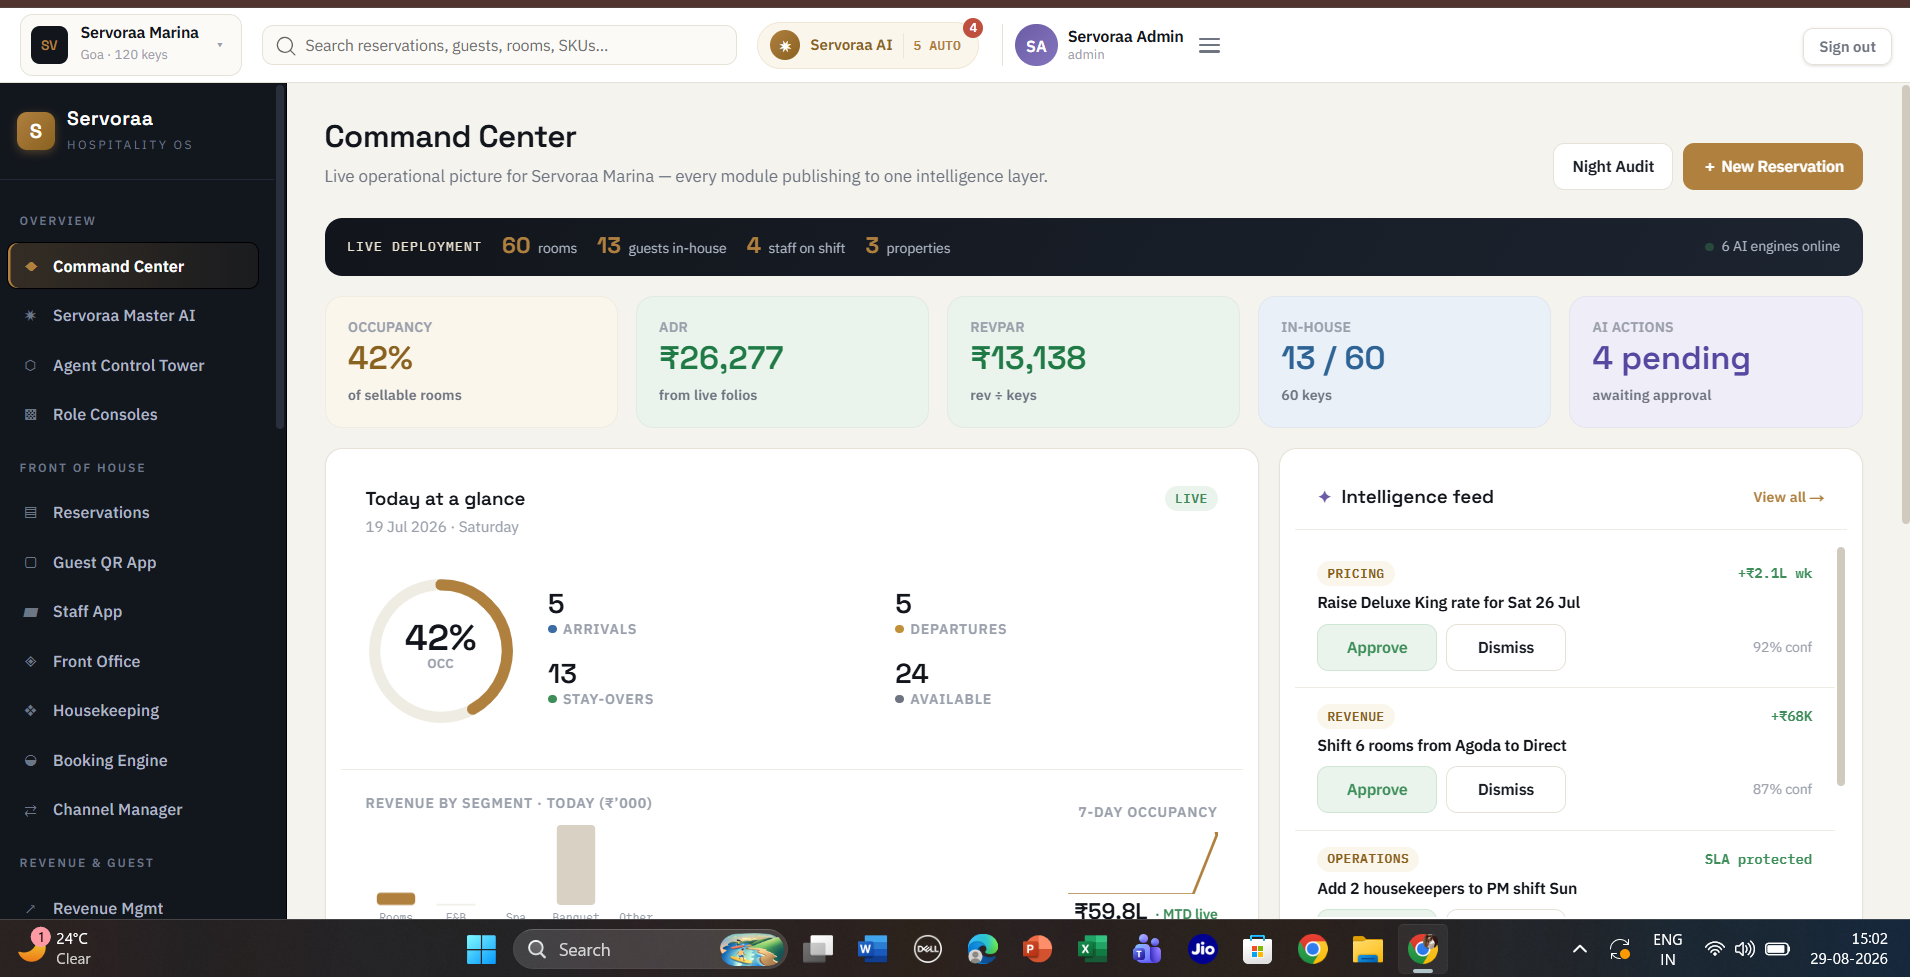
Task: Open Housekeeping module
Action: coord(133,711)
